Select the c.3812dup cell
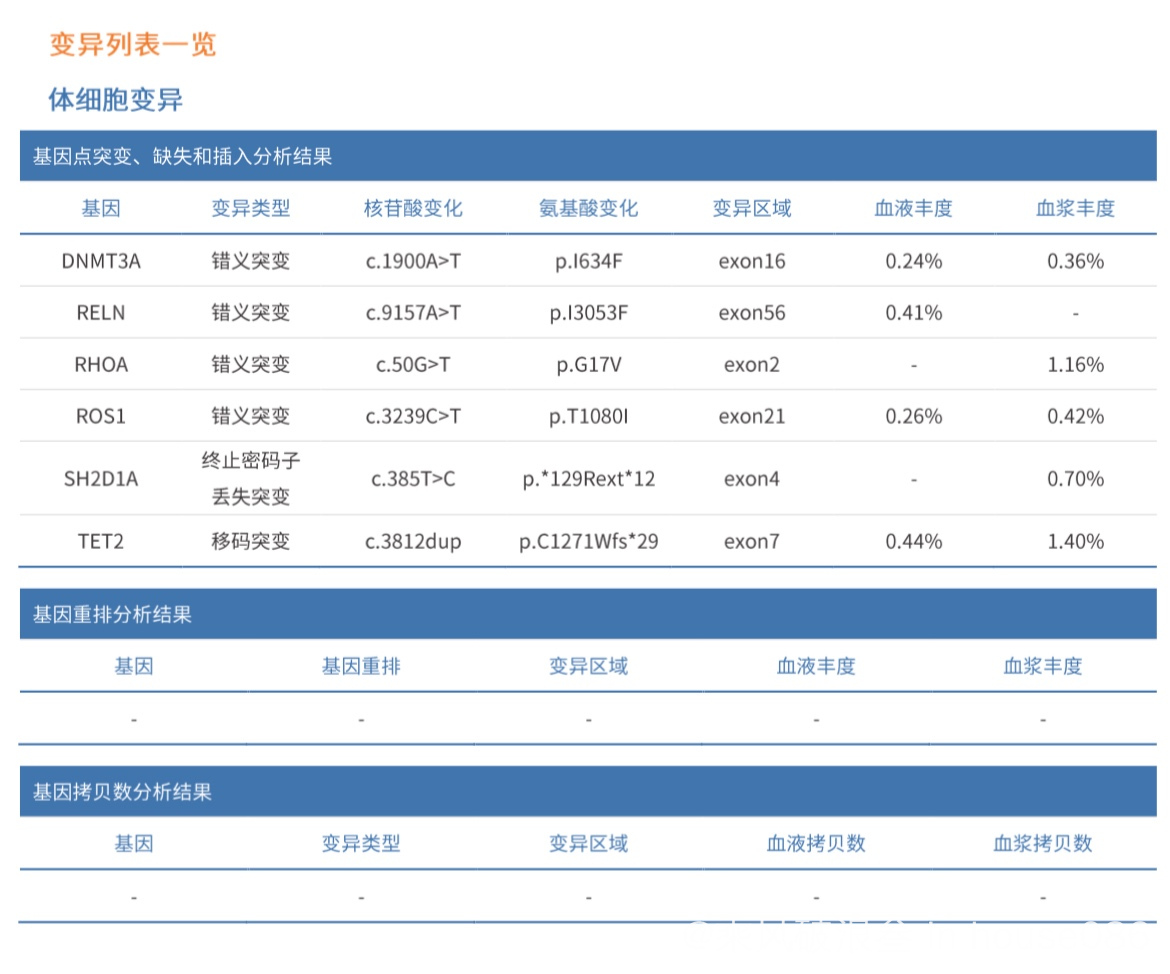 click(413, 541)
